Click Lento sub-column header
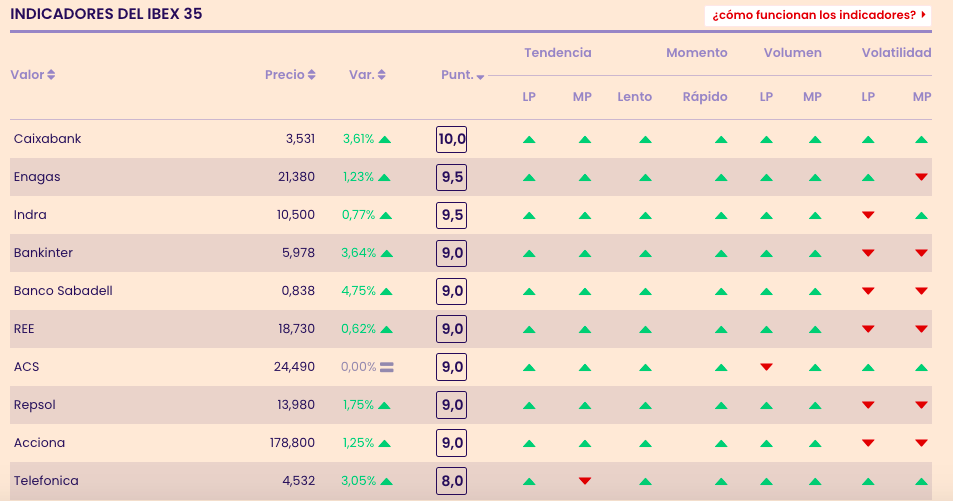 coord(635,97)
